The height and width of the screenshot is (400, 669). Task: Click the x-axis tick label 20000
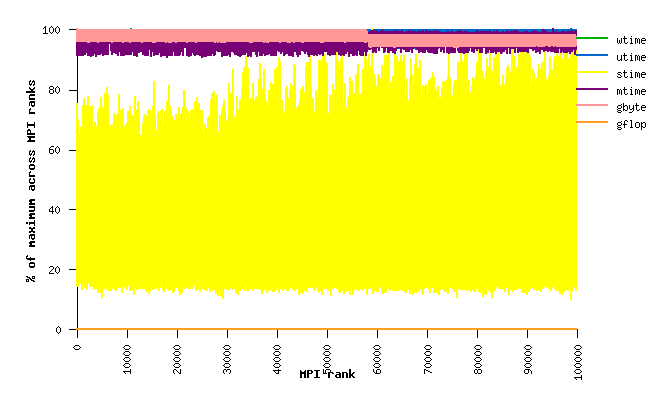point(177,359)
